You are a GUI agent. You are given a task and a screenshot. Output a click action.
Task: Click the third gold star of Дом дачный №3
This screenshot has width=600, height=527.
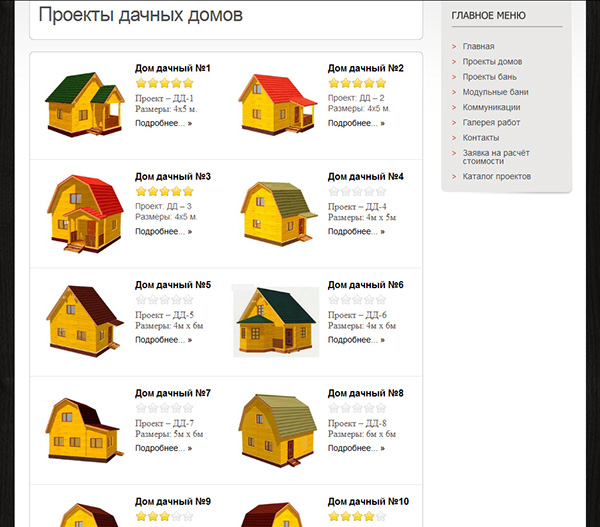[165, 191]
